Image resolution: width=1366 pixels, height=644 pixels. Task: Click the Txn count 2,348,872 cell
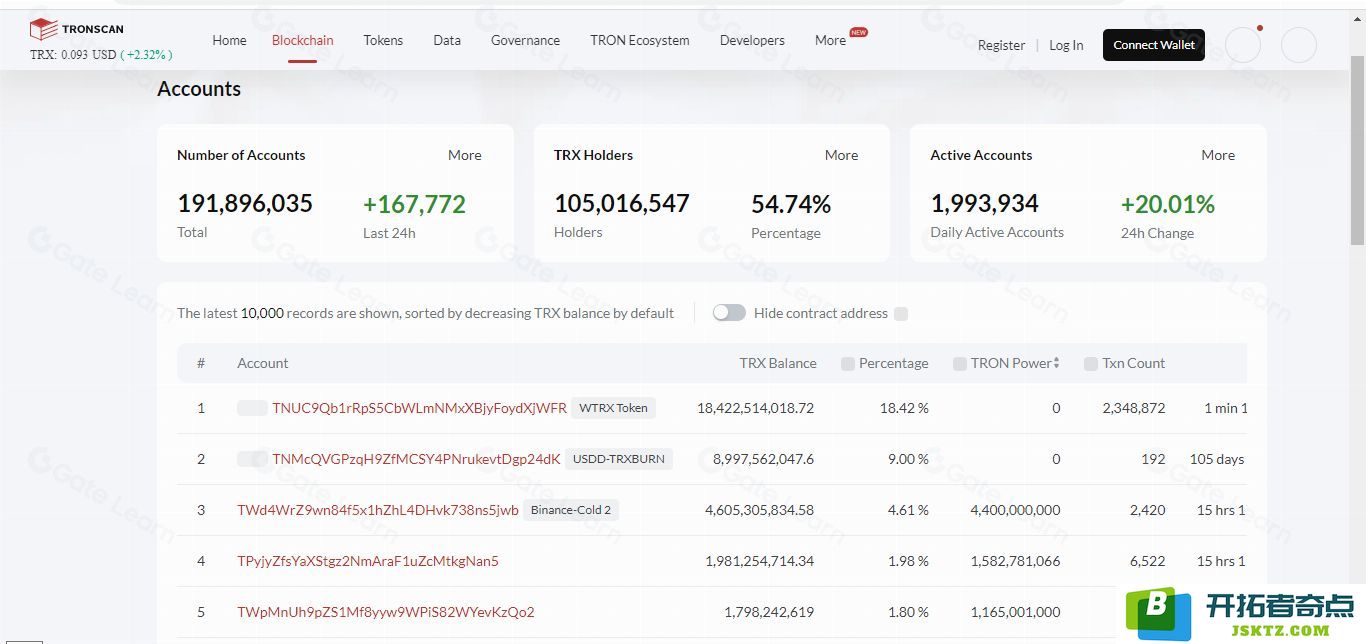click(1134, 408)
